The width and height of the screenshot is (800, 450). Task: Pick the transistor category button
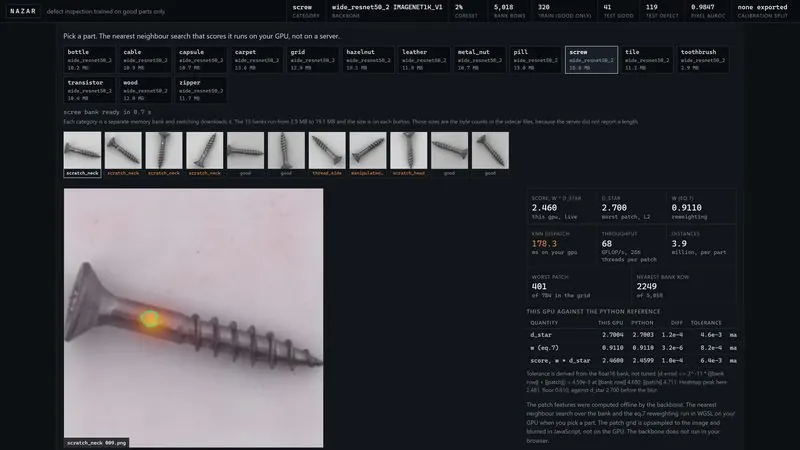[89, 90]
